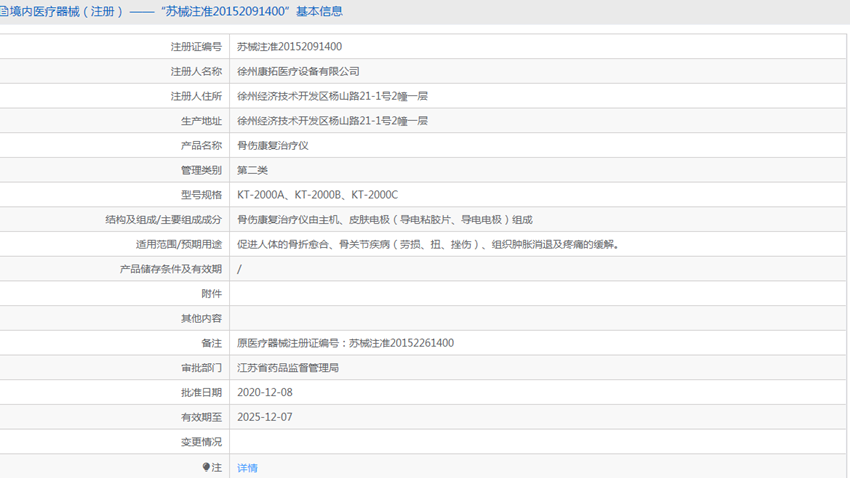Open the 详情 link

(x=247, y=468)
